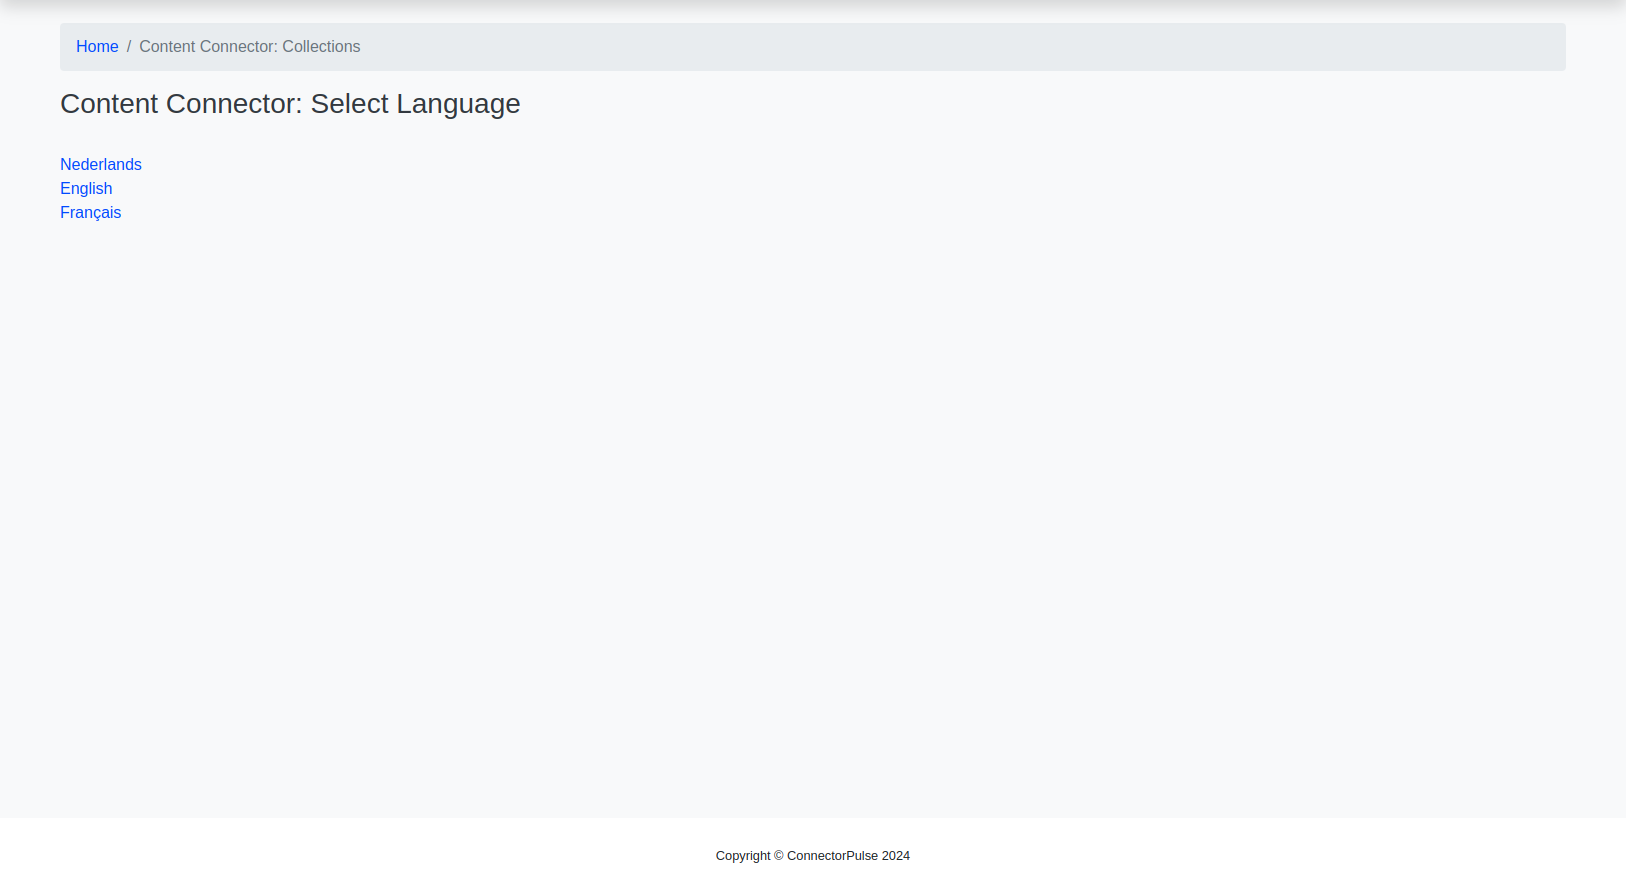Screen dimensions: 1626x895
Task: Select Nederlands as the language
Action: 101,165
